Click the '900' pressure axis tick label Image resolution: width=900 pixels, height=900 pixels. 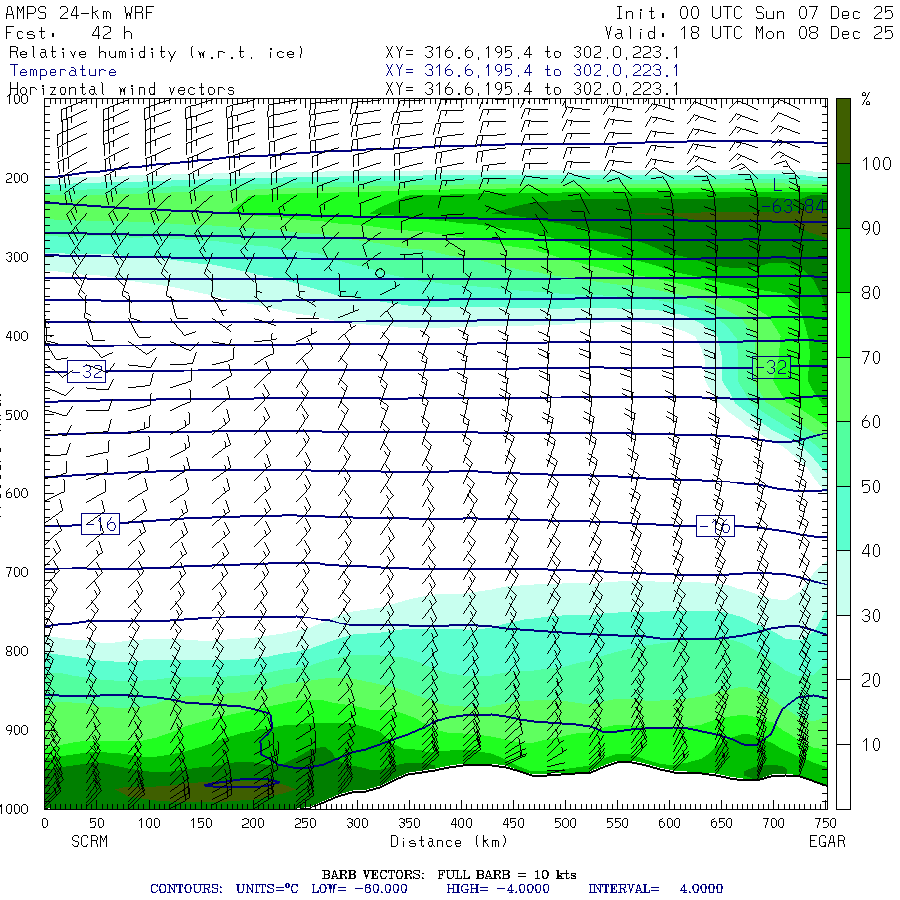pos(17,730)
